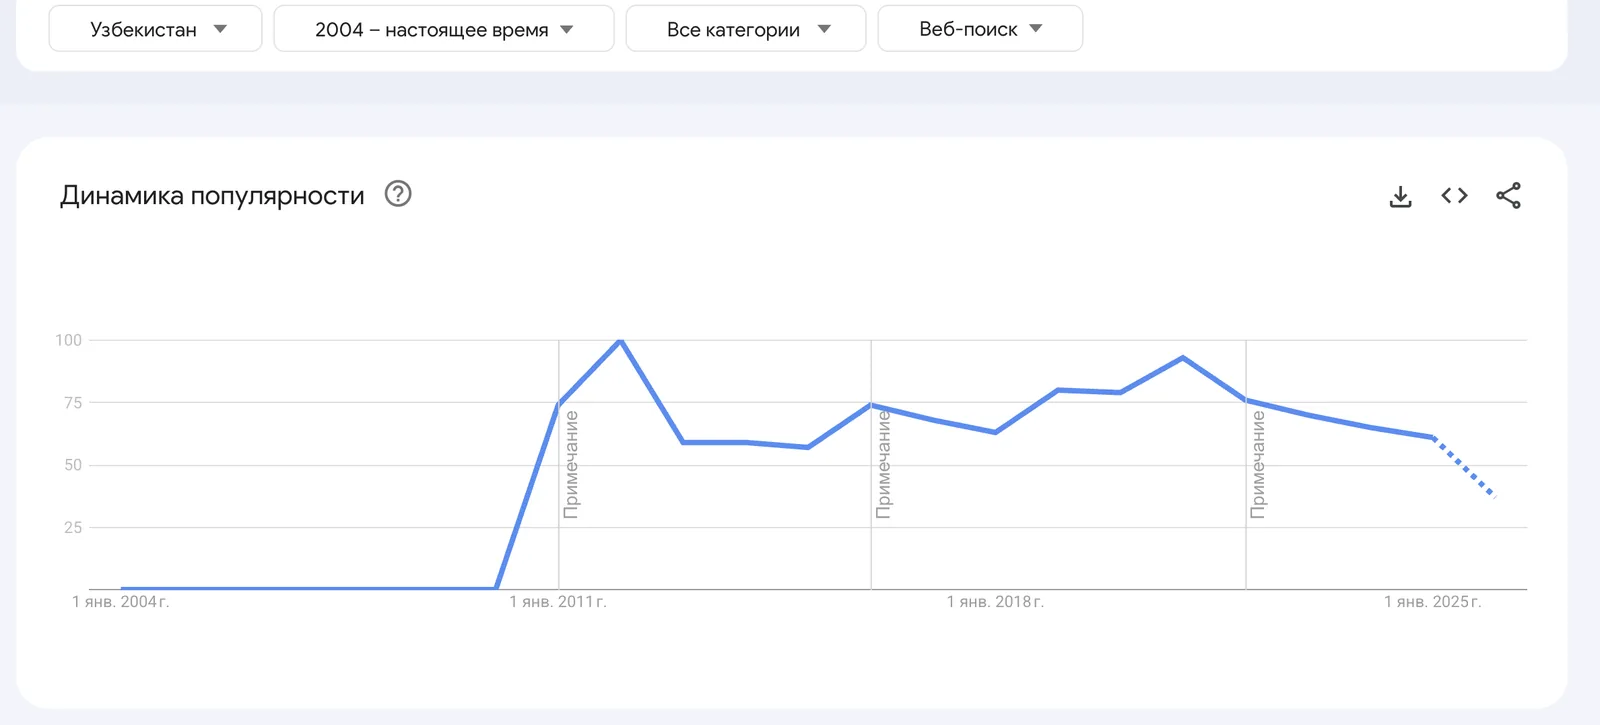The width and height of the screenshot is (1600, 725).
Task: Open the embed code icon
Action: pyautogui.click(x=1454, y=195)
